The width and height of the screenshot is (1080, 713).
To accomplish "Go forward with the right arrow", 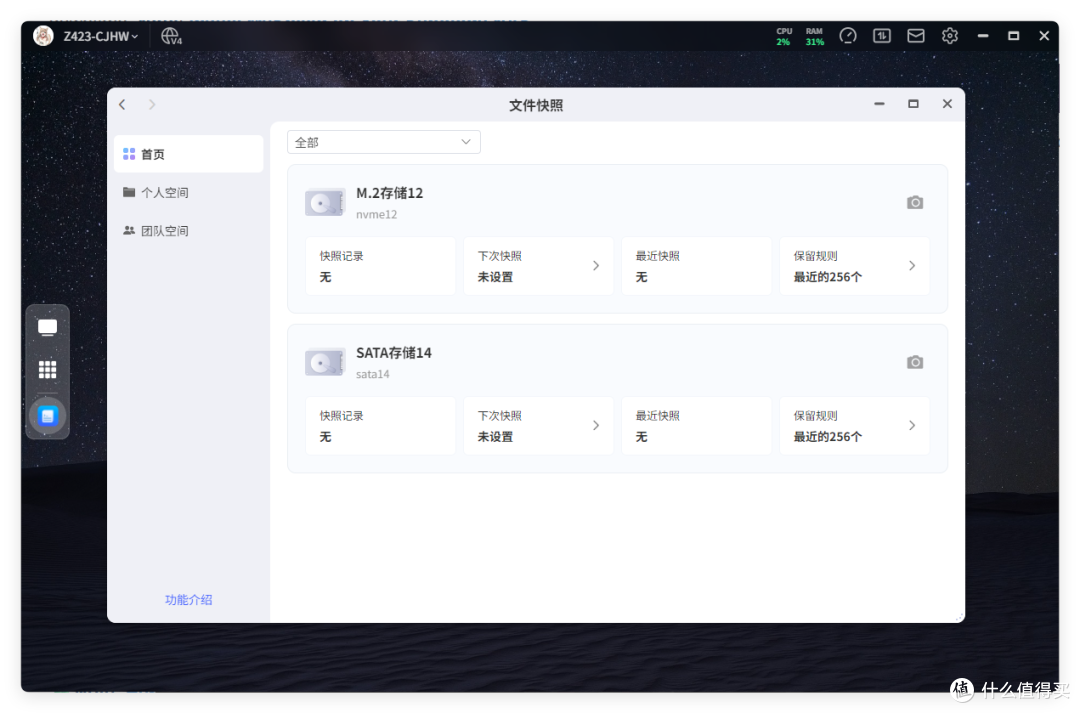I will point(152,105).
